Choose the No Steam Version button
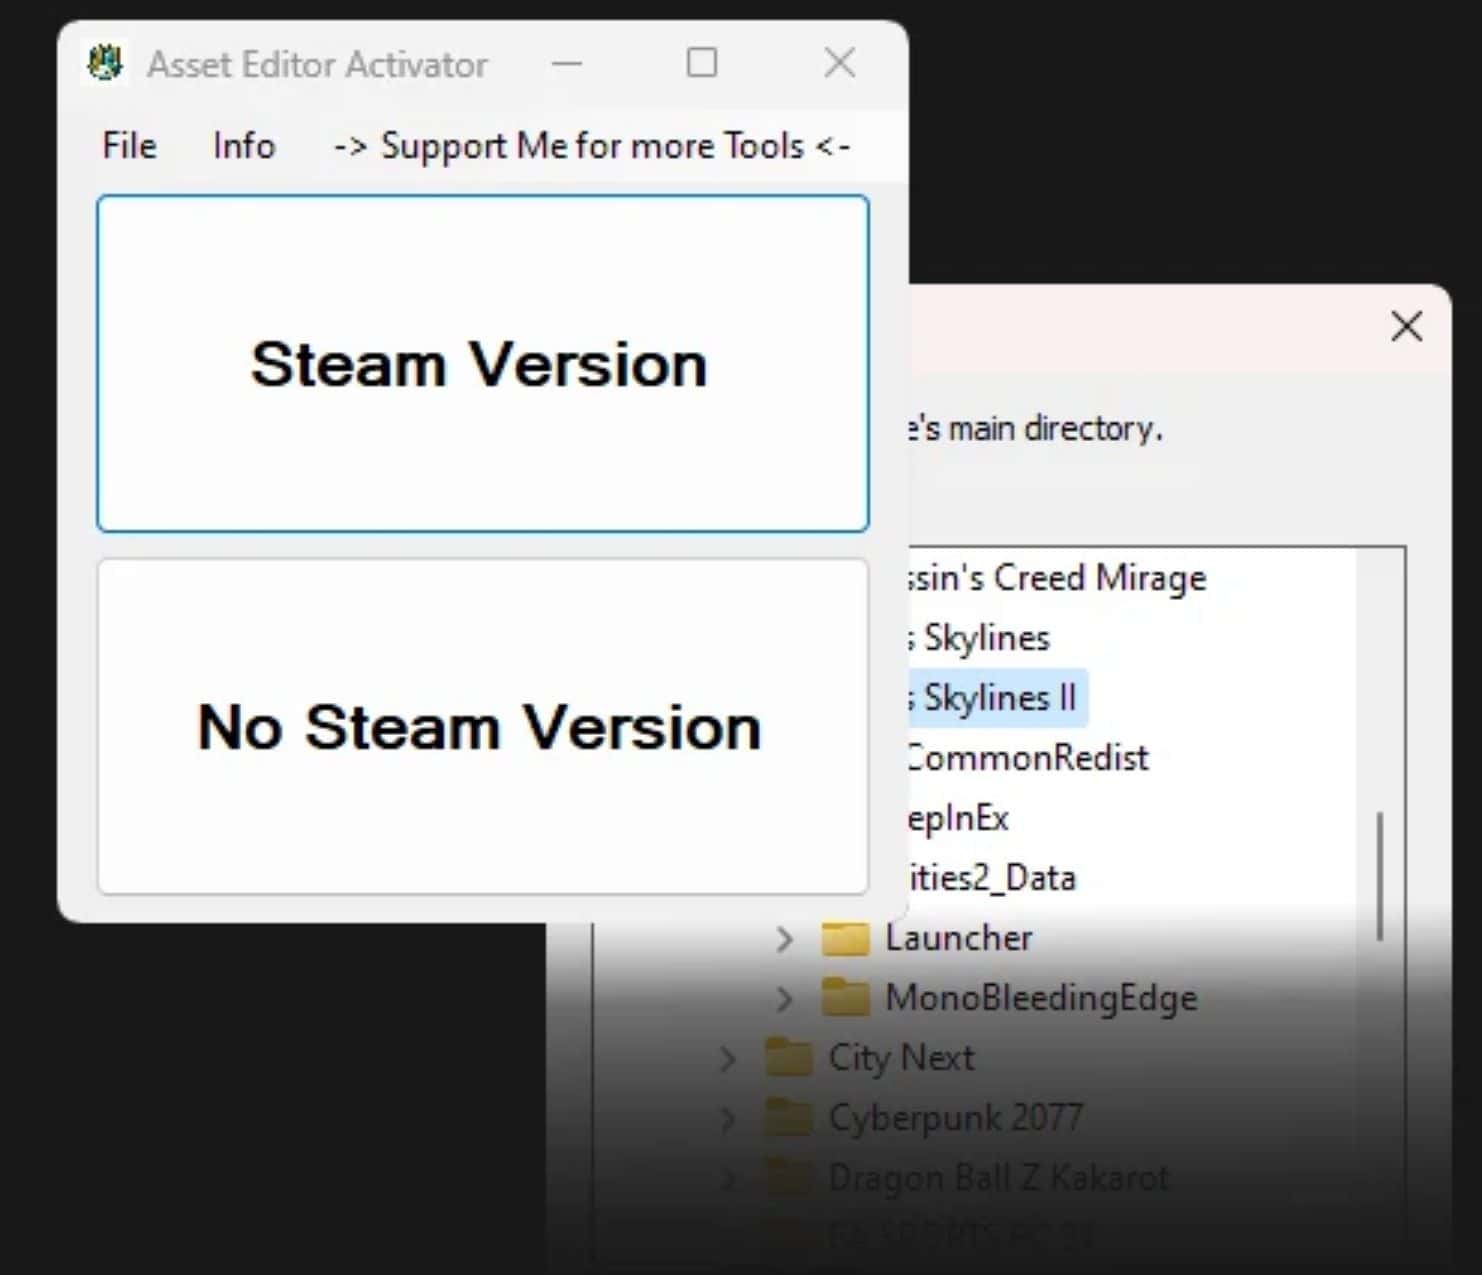 483,727
